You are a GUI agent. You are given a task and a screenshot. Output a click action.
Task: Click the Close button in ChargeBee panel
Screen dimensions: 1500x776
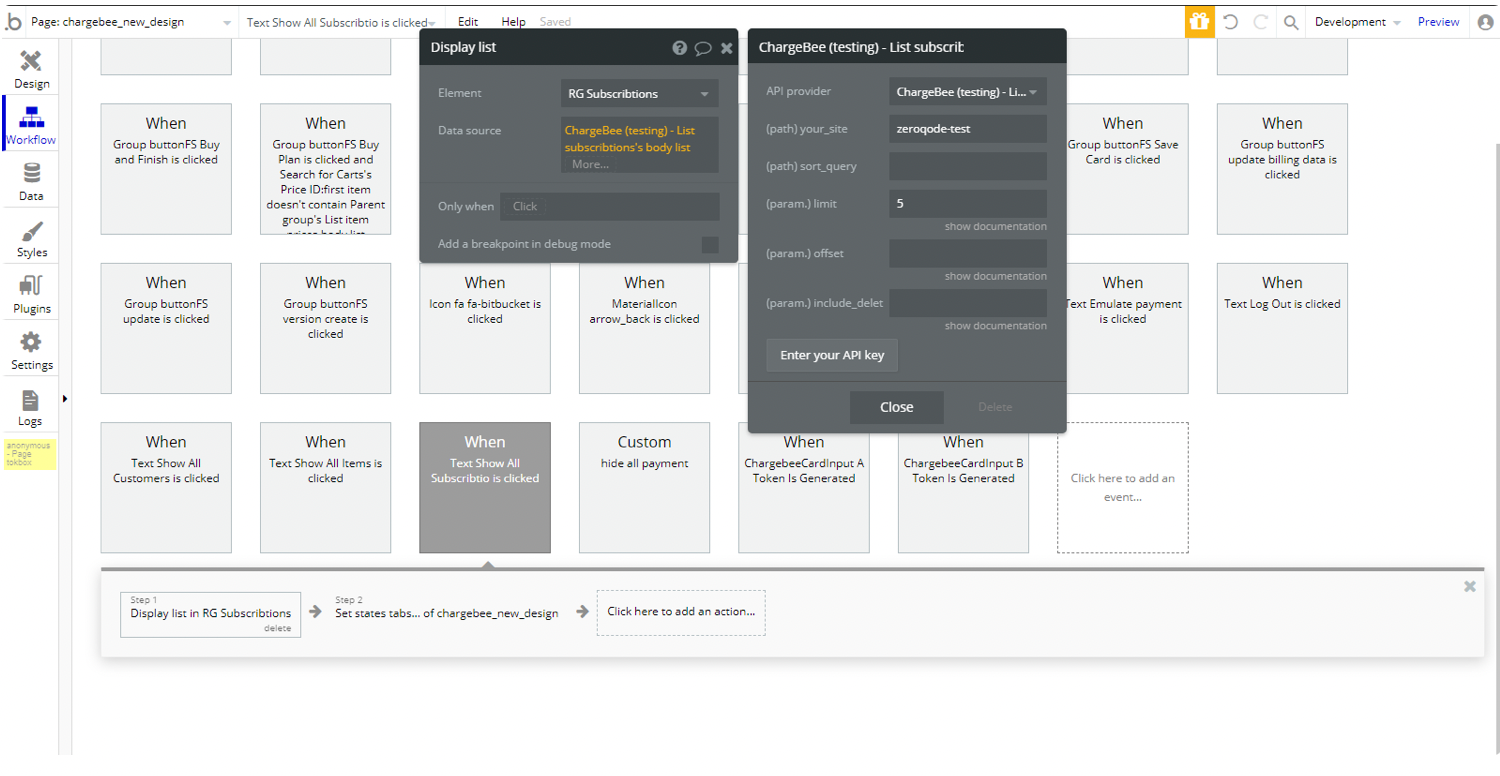(897, 407)
